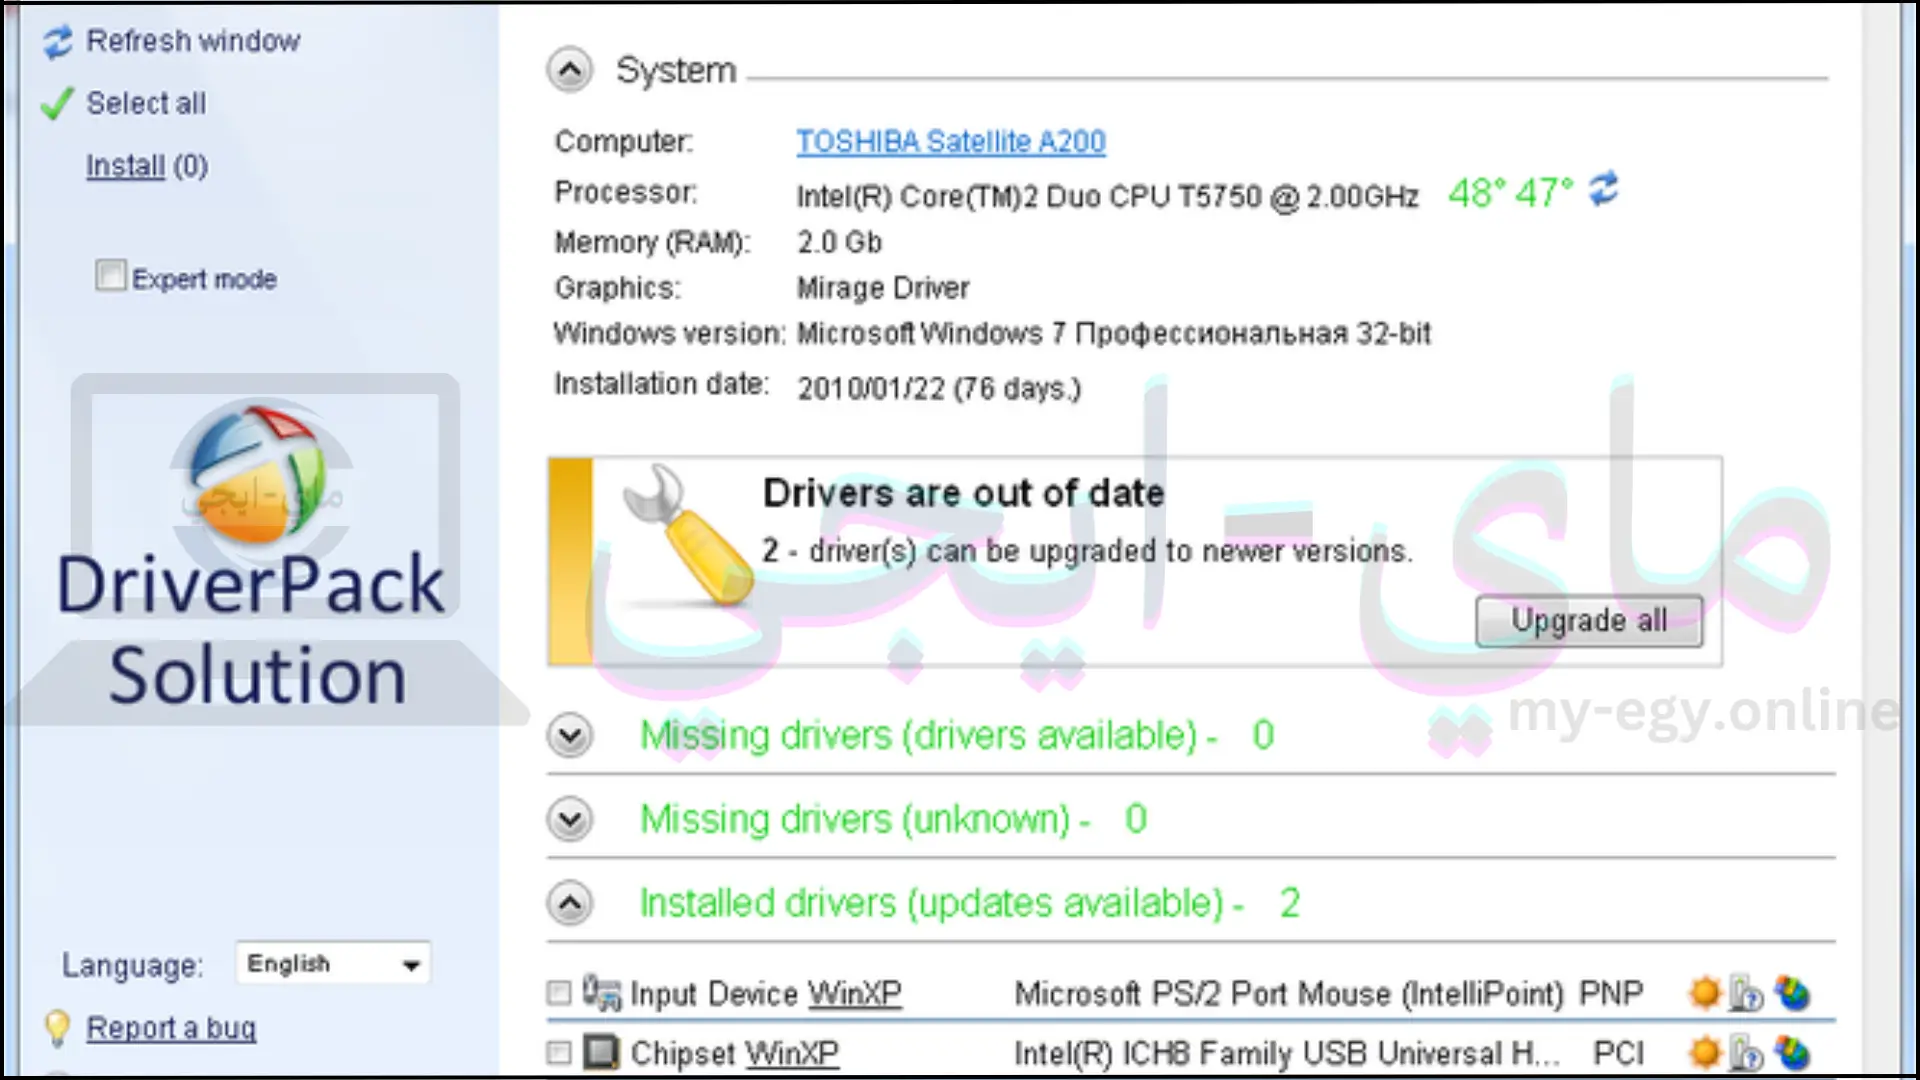This screenshot has height=1080, width=1920.
Task: Click the PNP label in Input Device row
Action: point(1611,993)
